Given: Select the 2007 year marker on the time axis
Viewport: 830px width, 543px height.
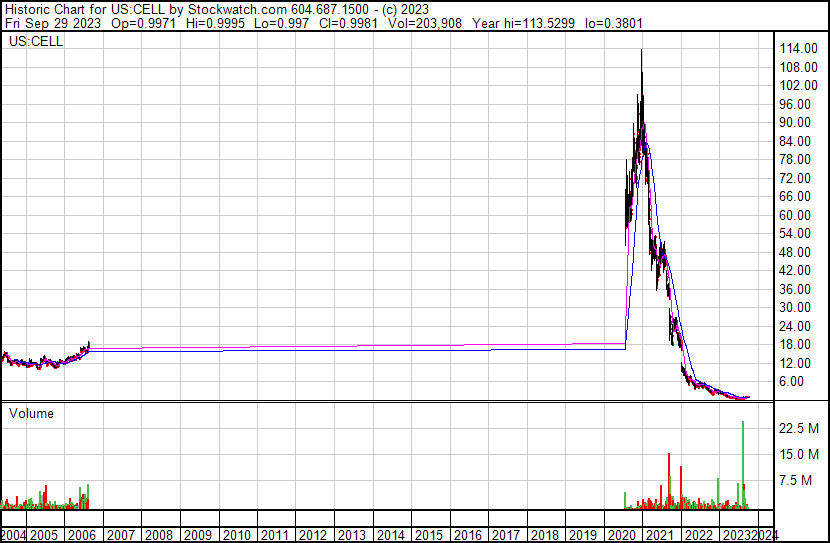Looking at the screenshot, I should 121,535.
